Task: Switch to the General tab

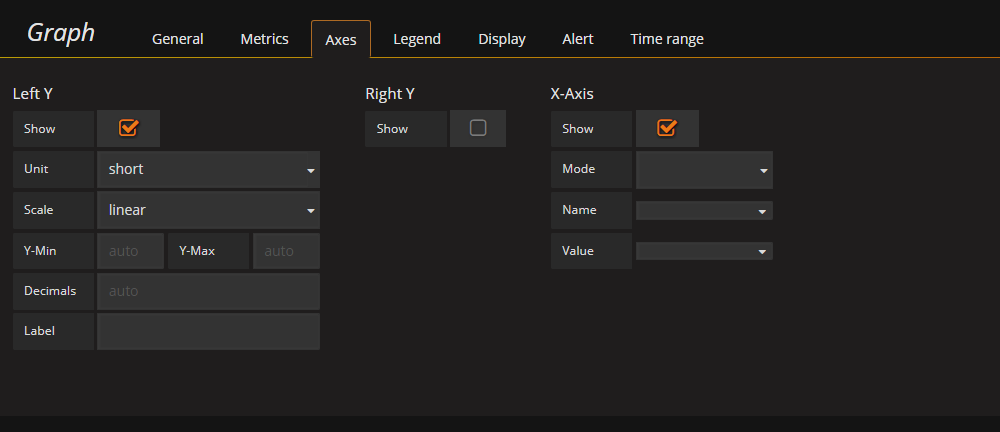Action: pos(177,39)
